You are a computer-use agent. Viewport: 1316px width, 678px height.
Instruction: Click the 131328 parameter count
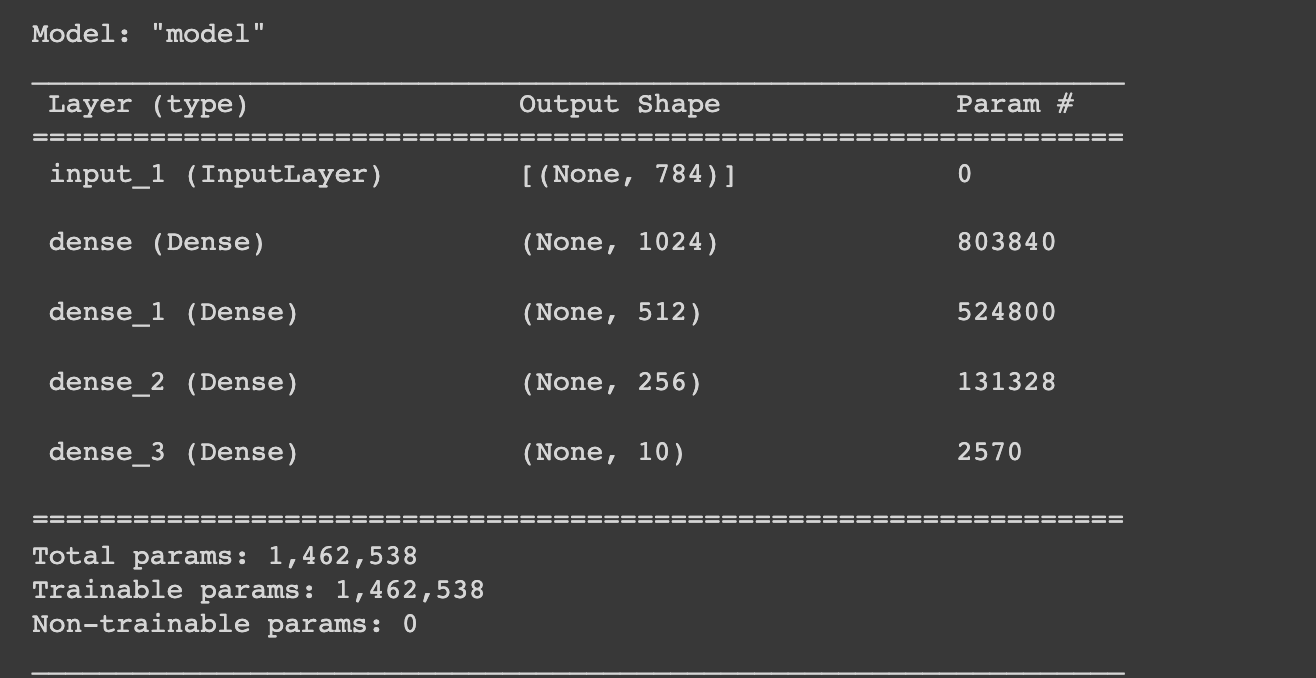coord(1006,382)
